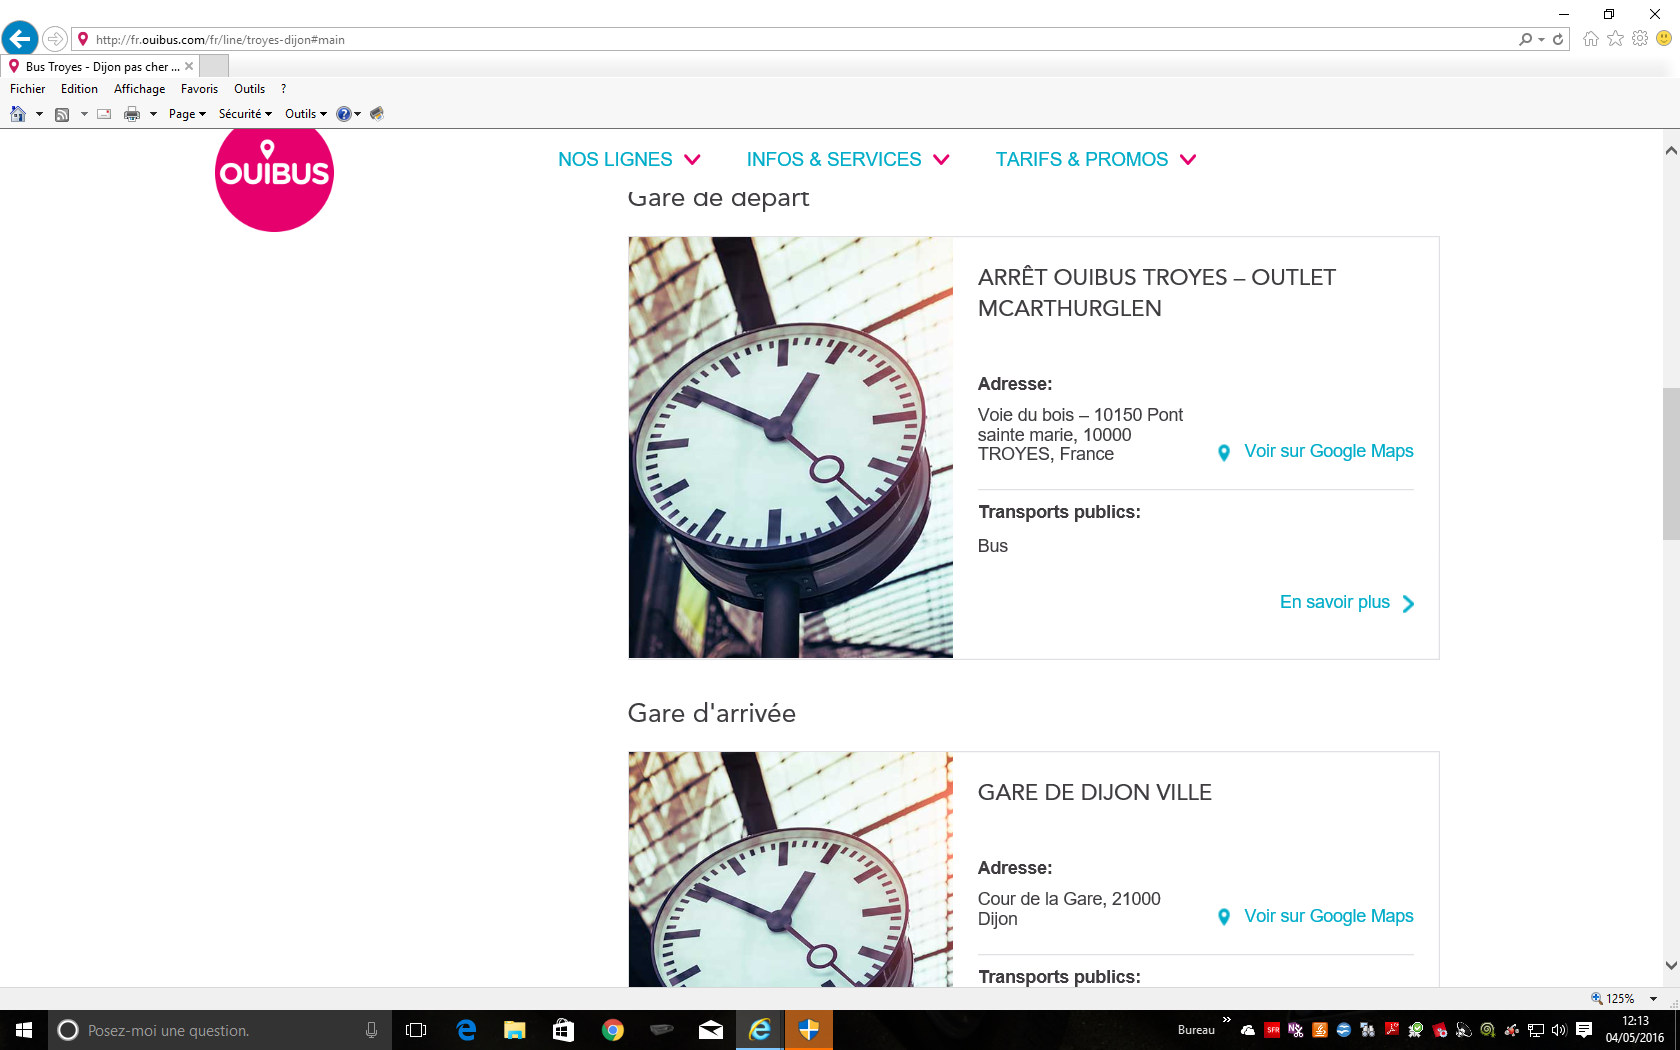Image resolution: width=1680 pixels, height=1050 pixels.
Task: Click Cortana search box
Action: point(218,1030)
